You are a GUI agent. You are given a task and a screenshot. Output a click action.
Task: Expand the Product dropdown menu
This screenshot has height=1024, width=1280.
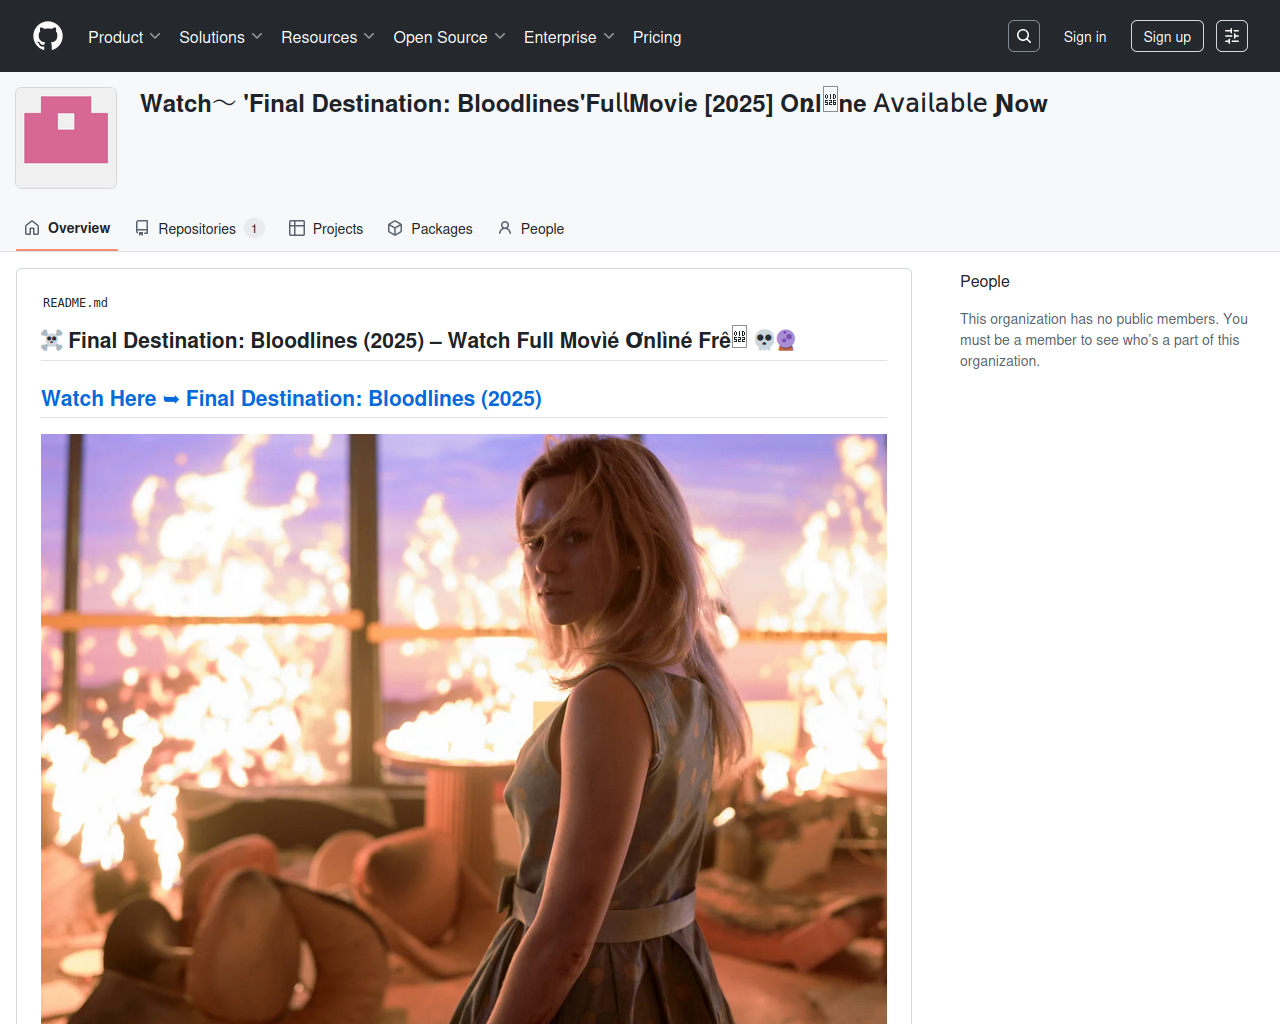click(124, 37)
